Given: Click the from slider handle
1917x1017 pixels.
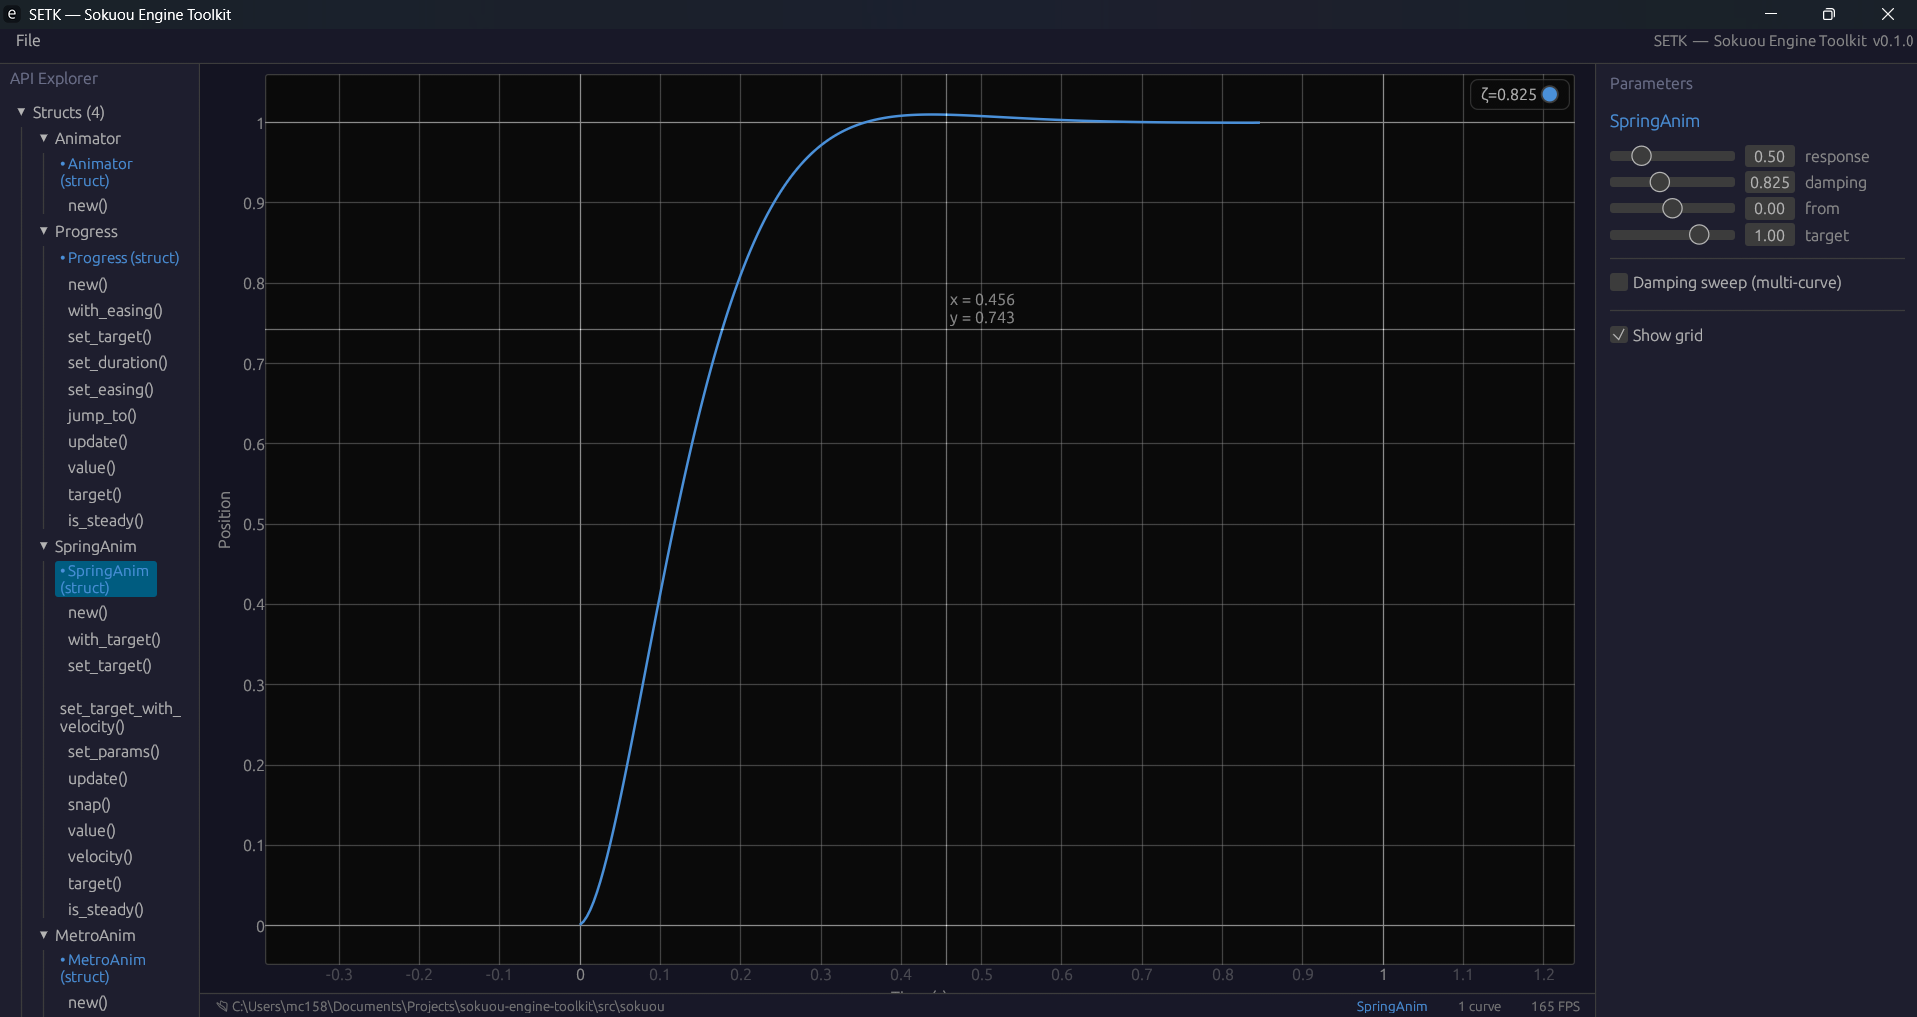Looking at the screenshot, I should [x=1672, y=208].
